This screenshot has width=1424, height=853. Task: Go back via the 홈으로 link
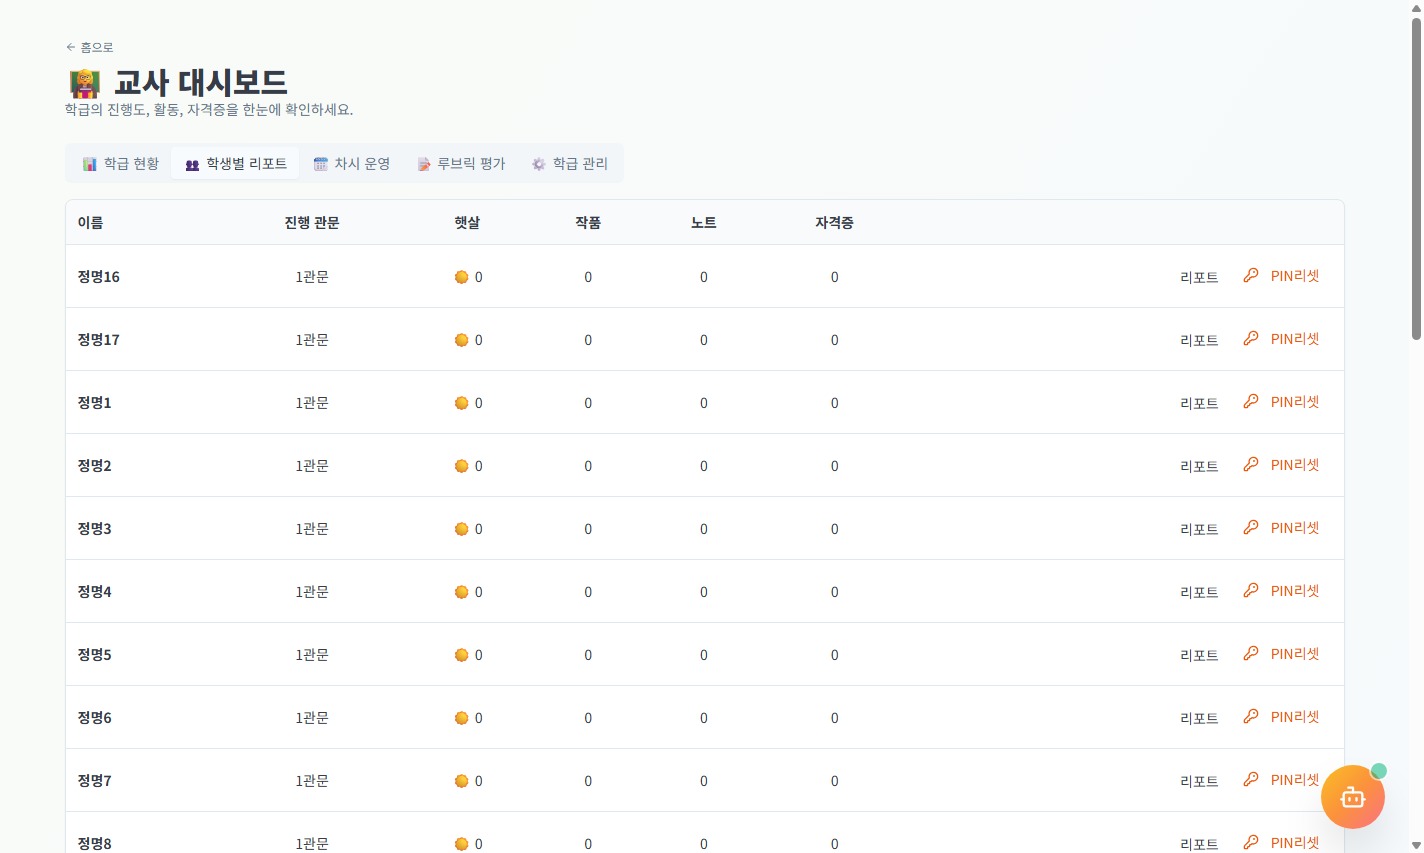pyautogui.click(x=89, y=47)
